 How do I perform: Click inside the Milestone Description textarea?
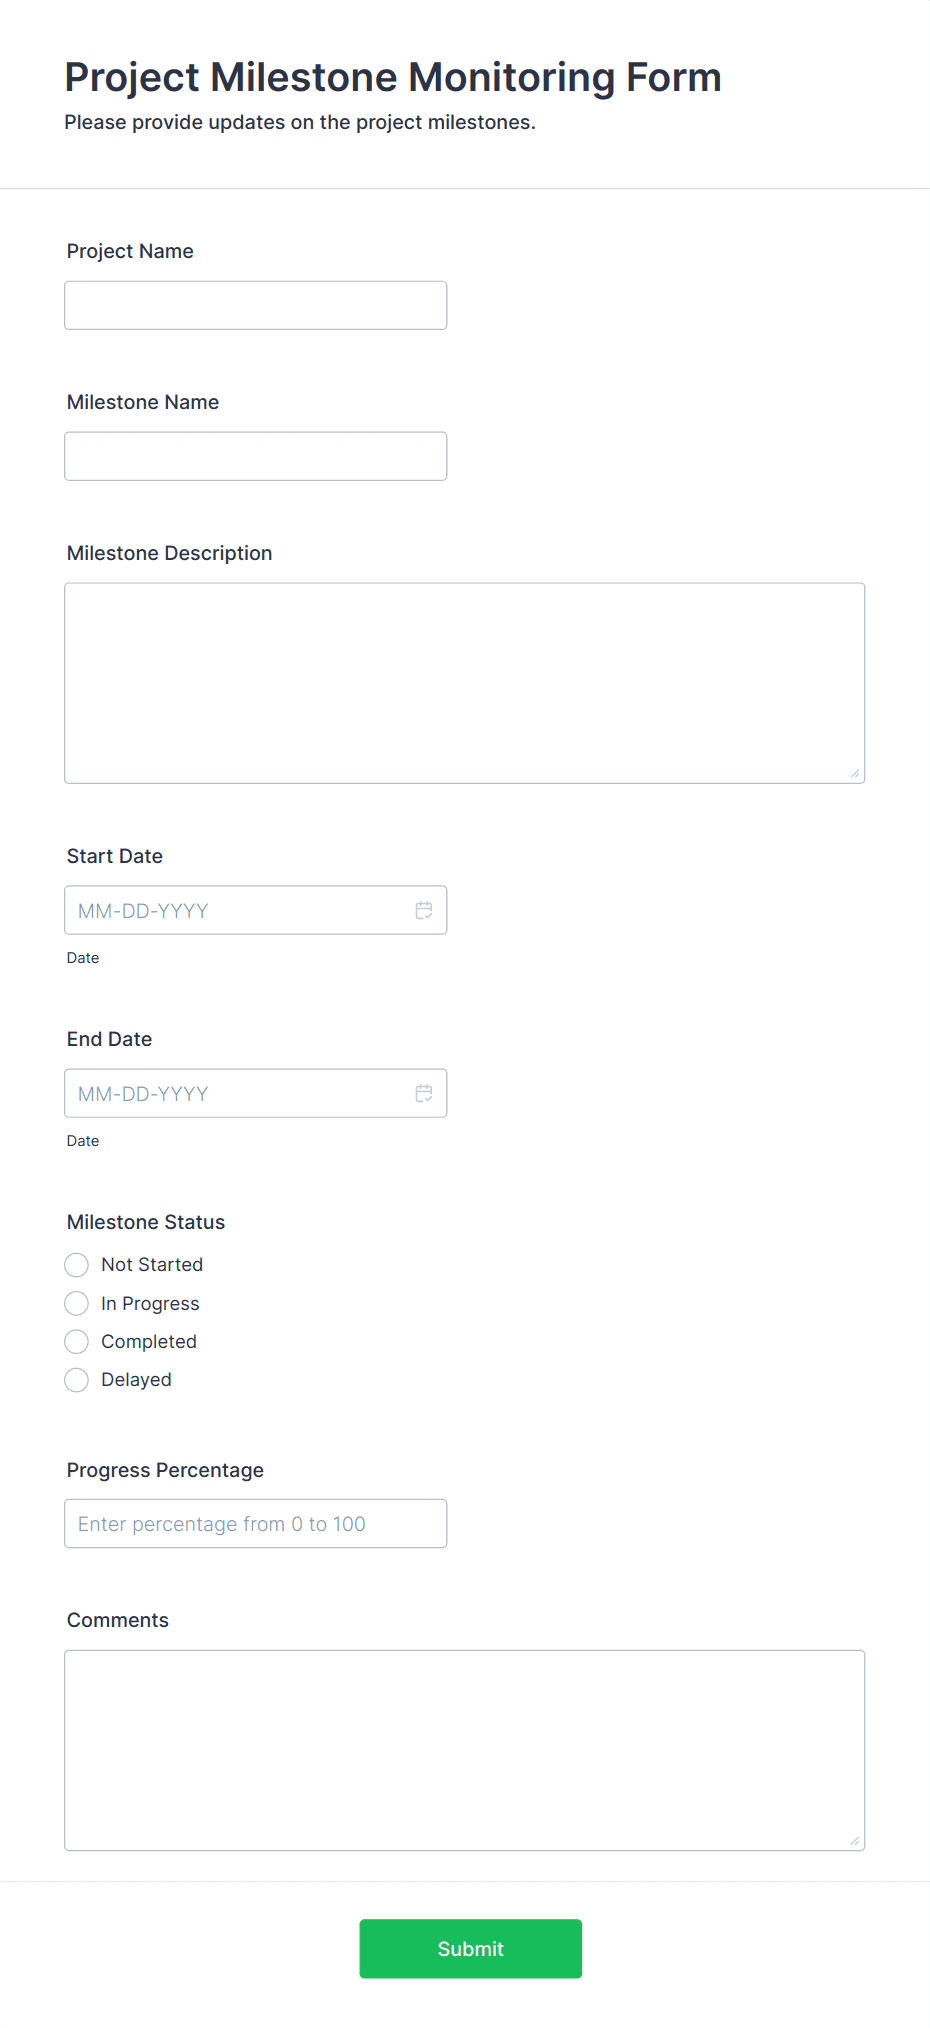[465, 683]
